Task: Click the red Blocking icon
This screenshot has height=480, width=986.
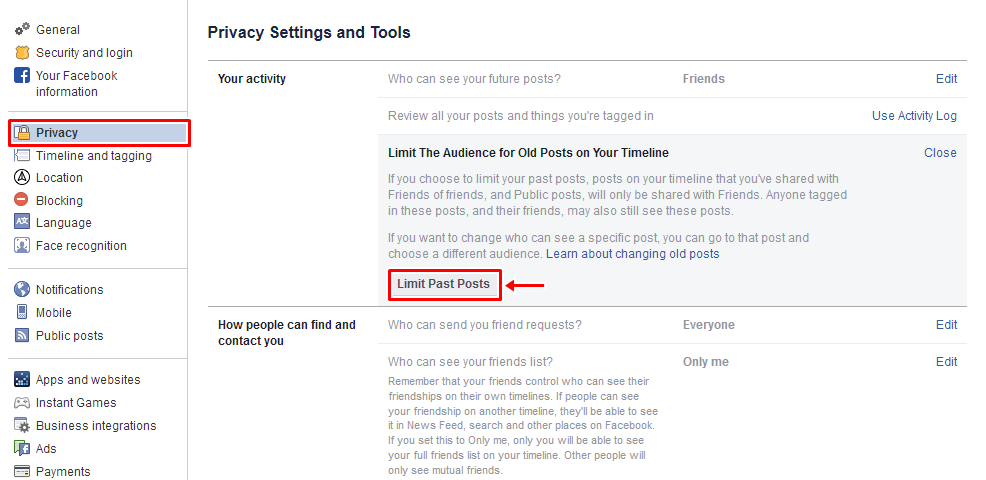Action: coord(22,200)
